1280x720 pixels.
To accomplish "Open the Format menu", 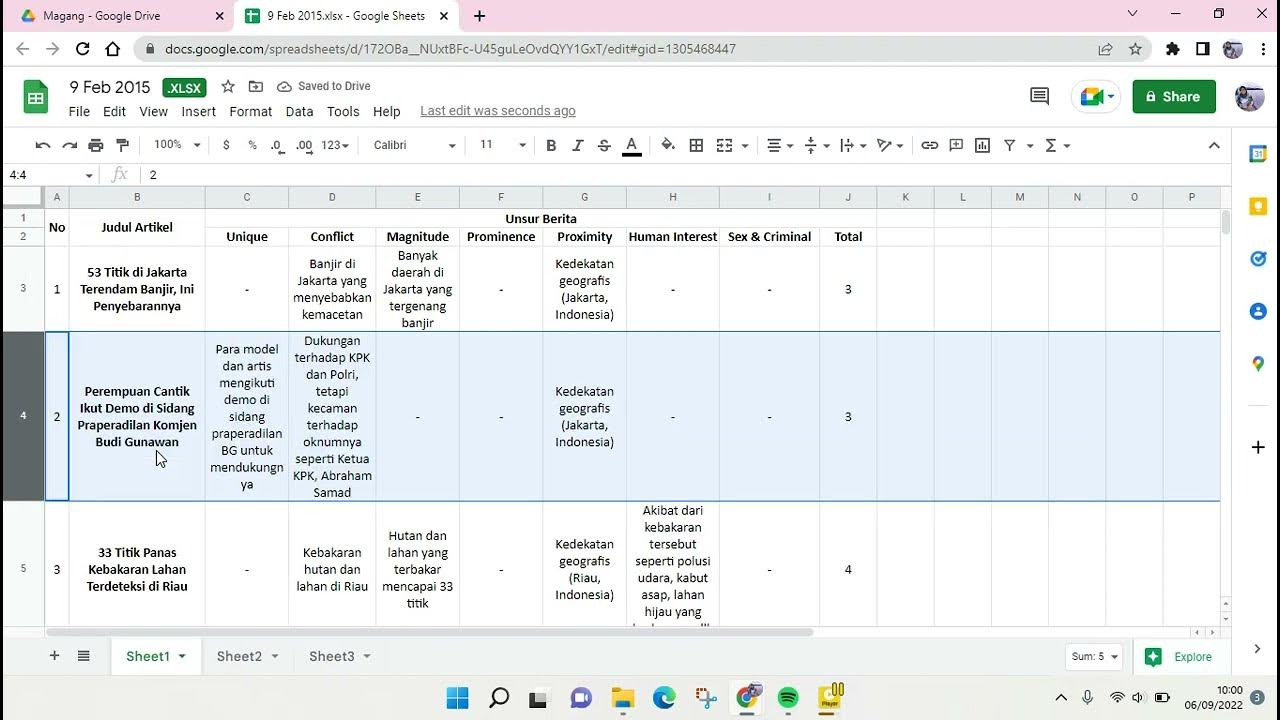I will pyautogui.click(x=250, y=111).
